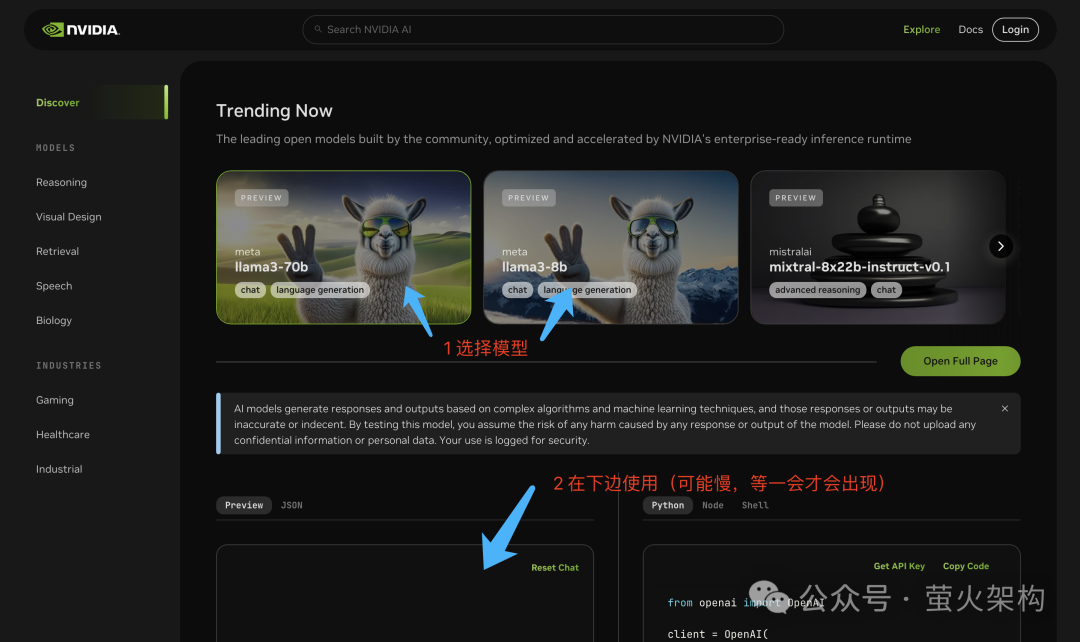The width and height of the screenshot is (1080, 642).
Task: Click the PREVIEW badge on llama3-70b
Action: [x=261, y=198]
